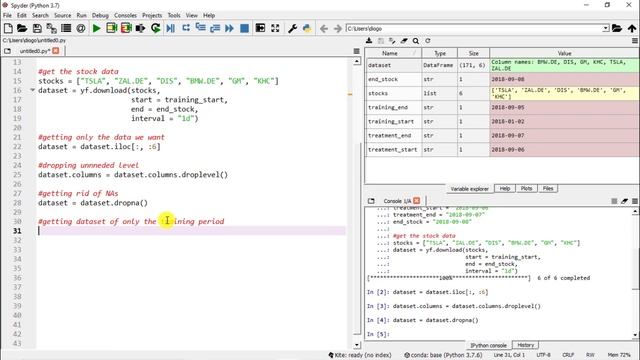Open the file list browser icon
The image size is (640, 360).
[66, 28]
